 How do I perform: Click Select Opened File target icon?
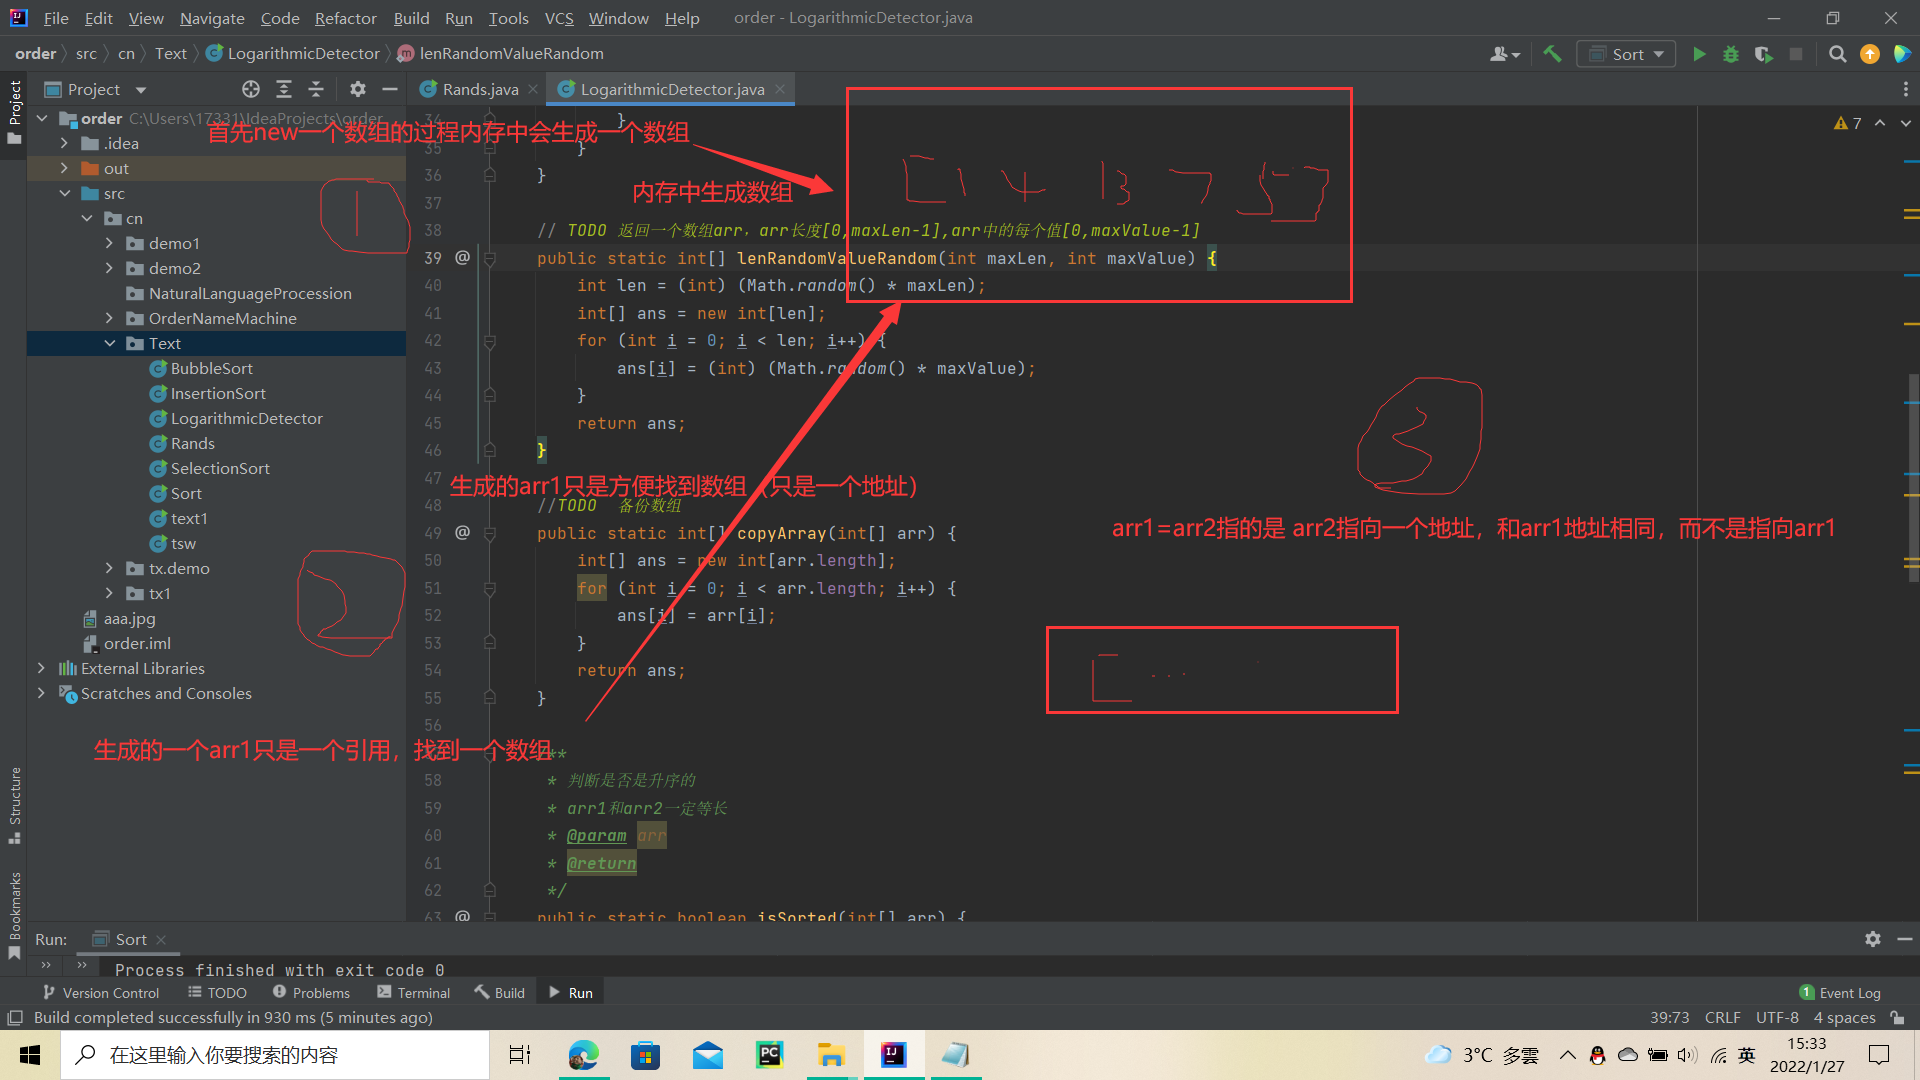point(251,90)
